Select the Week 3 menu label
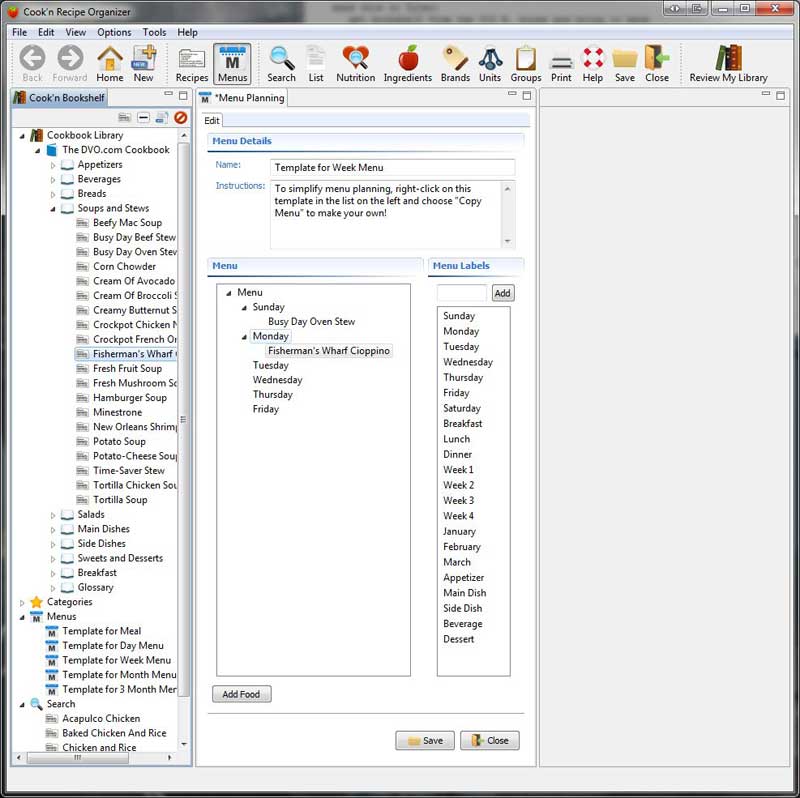This screenshot has width=800, height=798. click(458, 501)
